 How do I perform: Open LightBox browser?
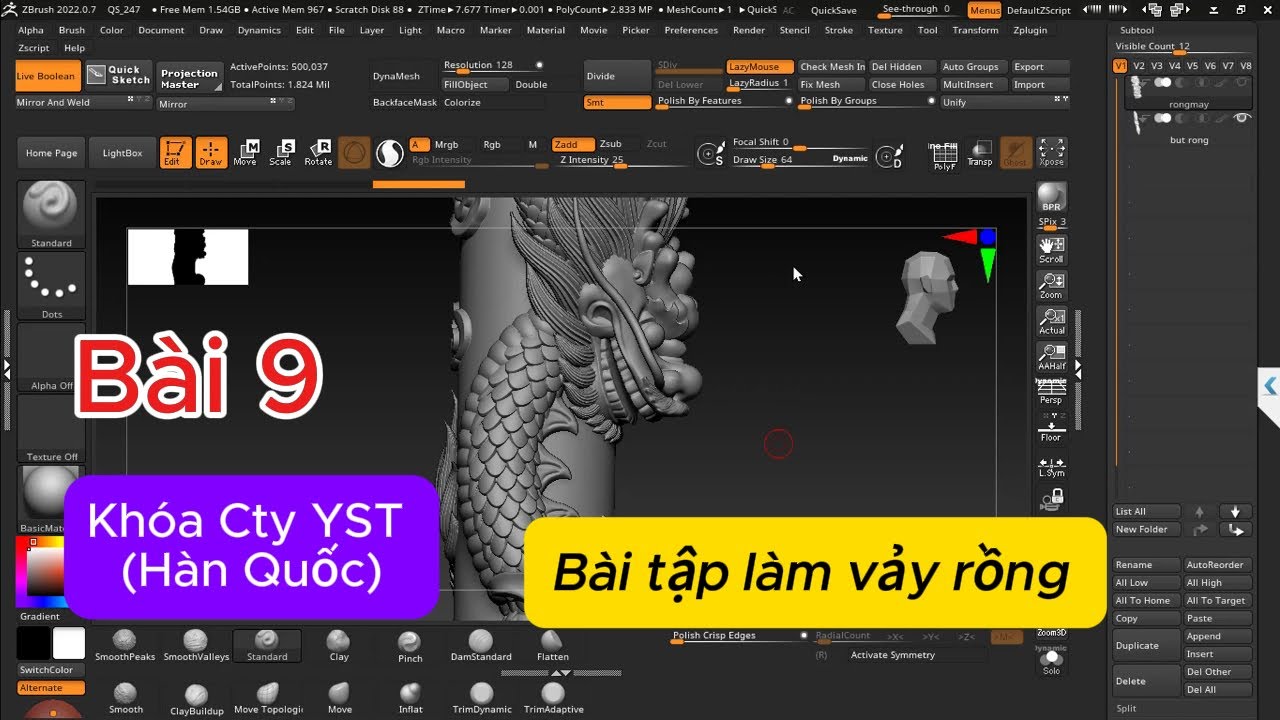(x=122, y=153)
